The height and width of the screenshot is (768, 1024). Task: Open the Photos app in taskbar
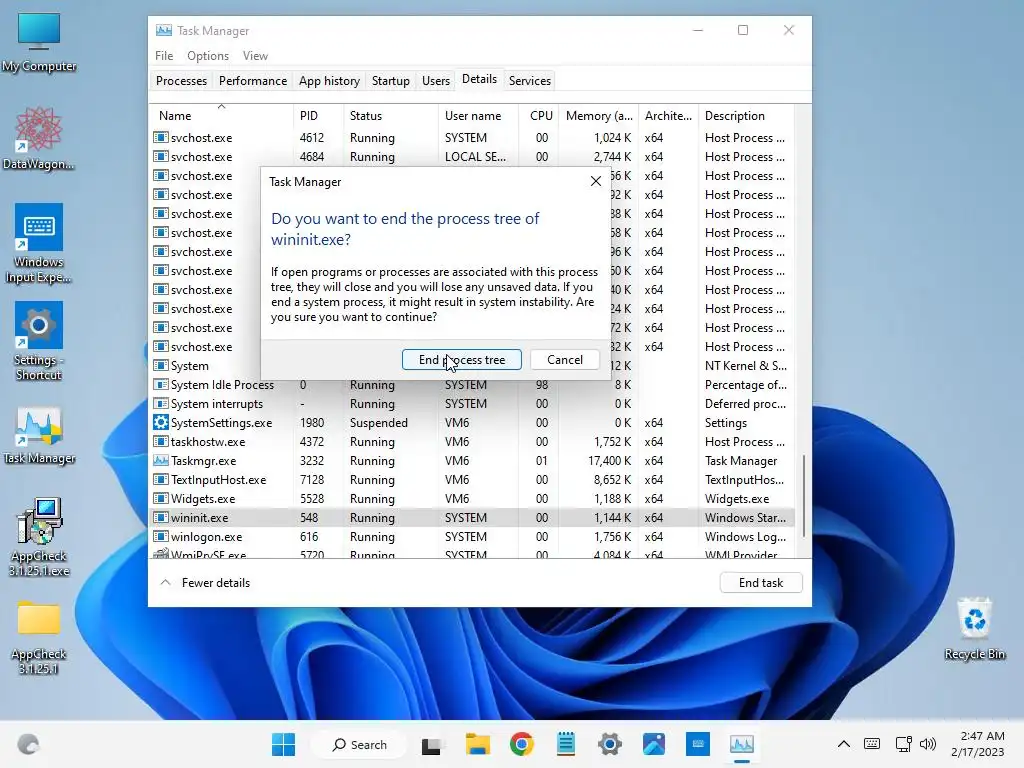654,744
